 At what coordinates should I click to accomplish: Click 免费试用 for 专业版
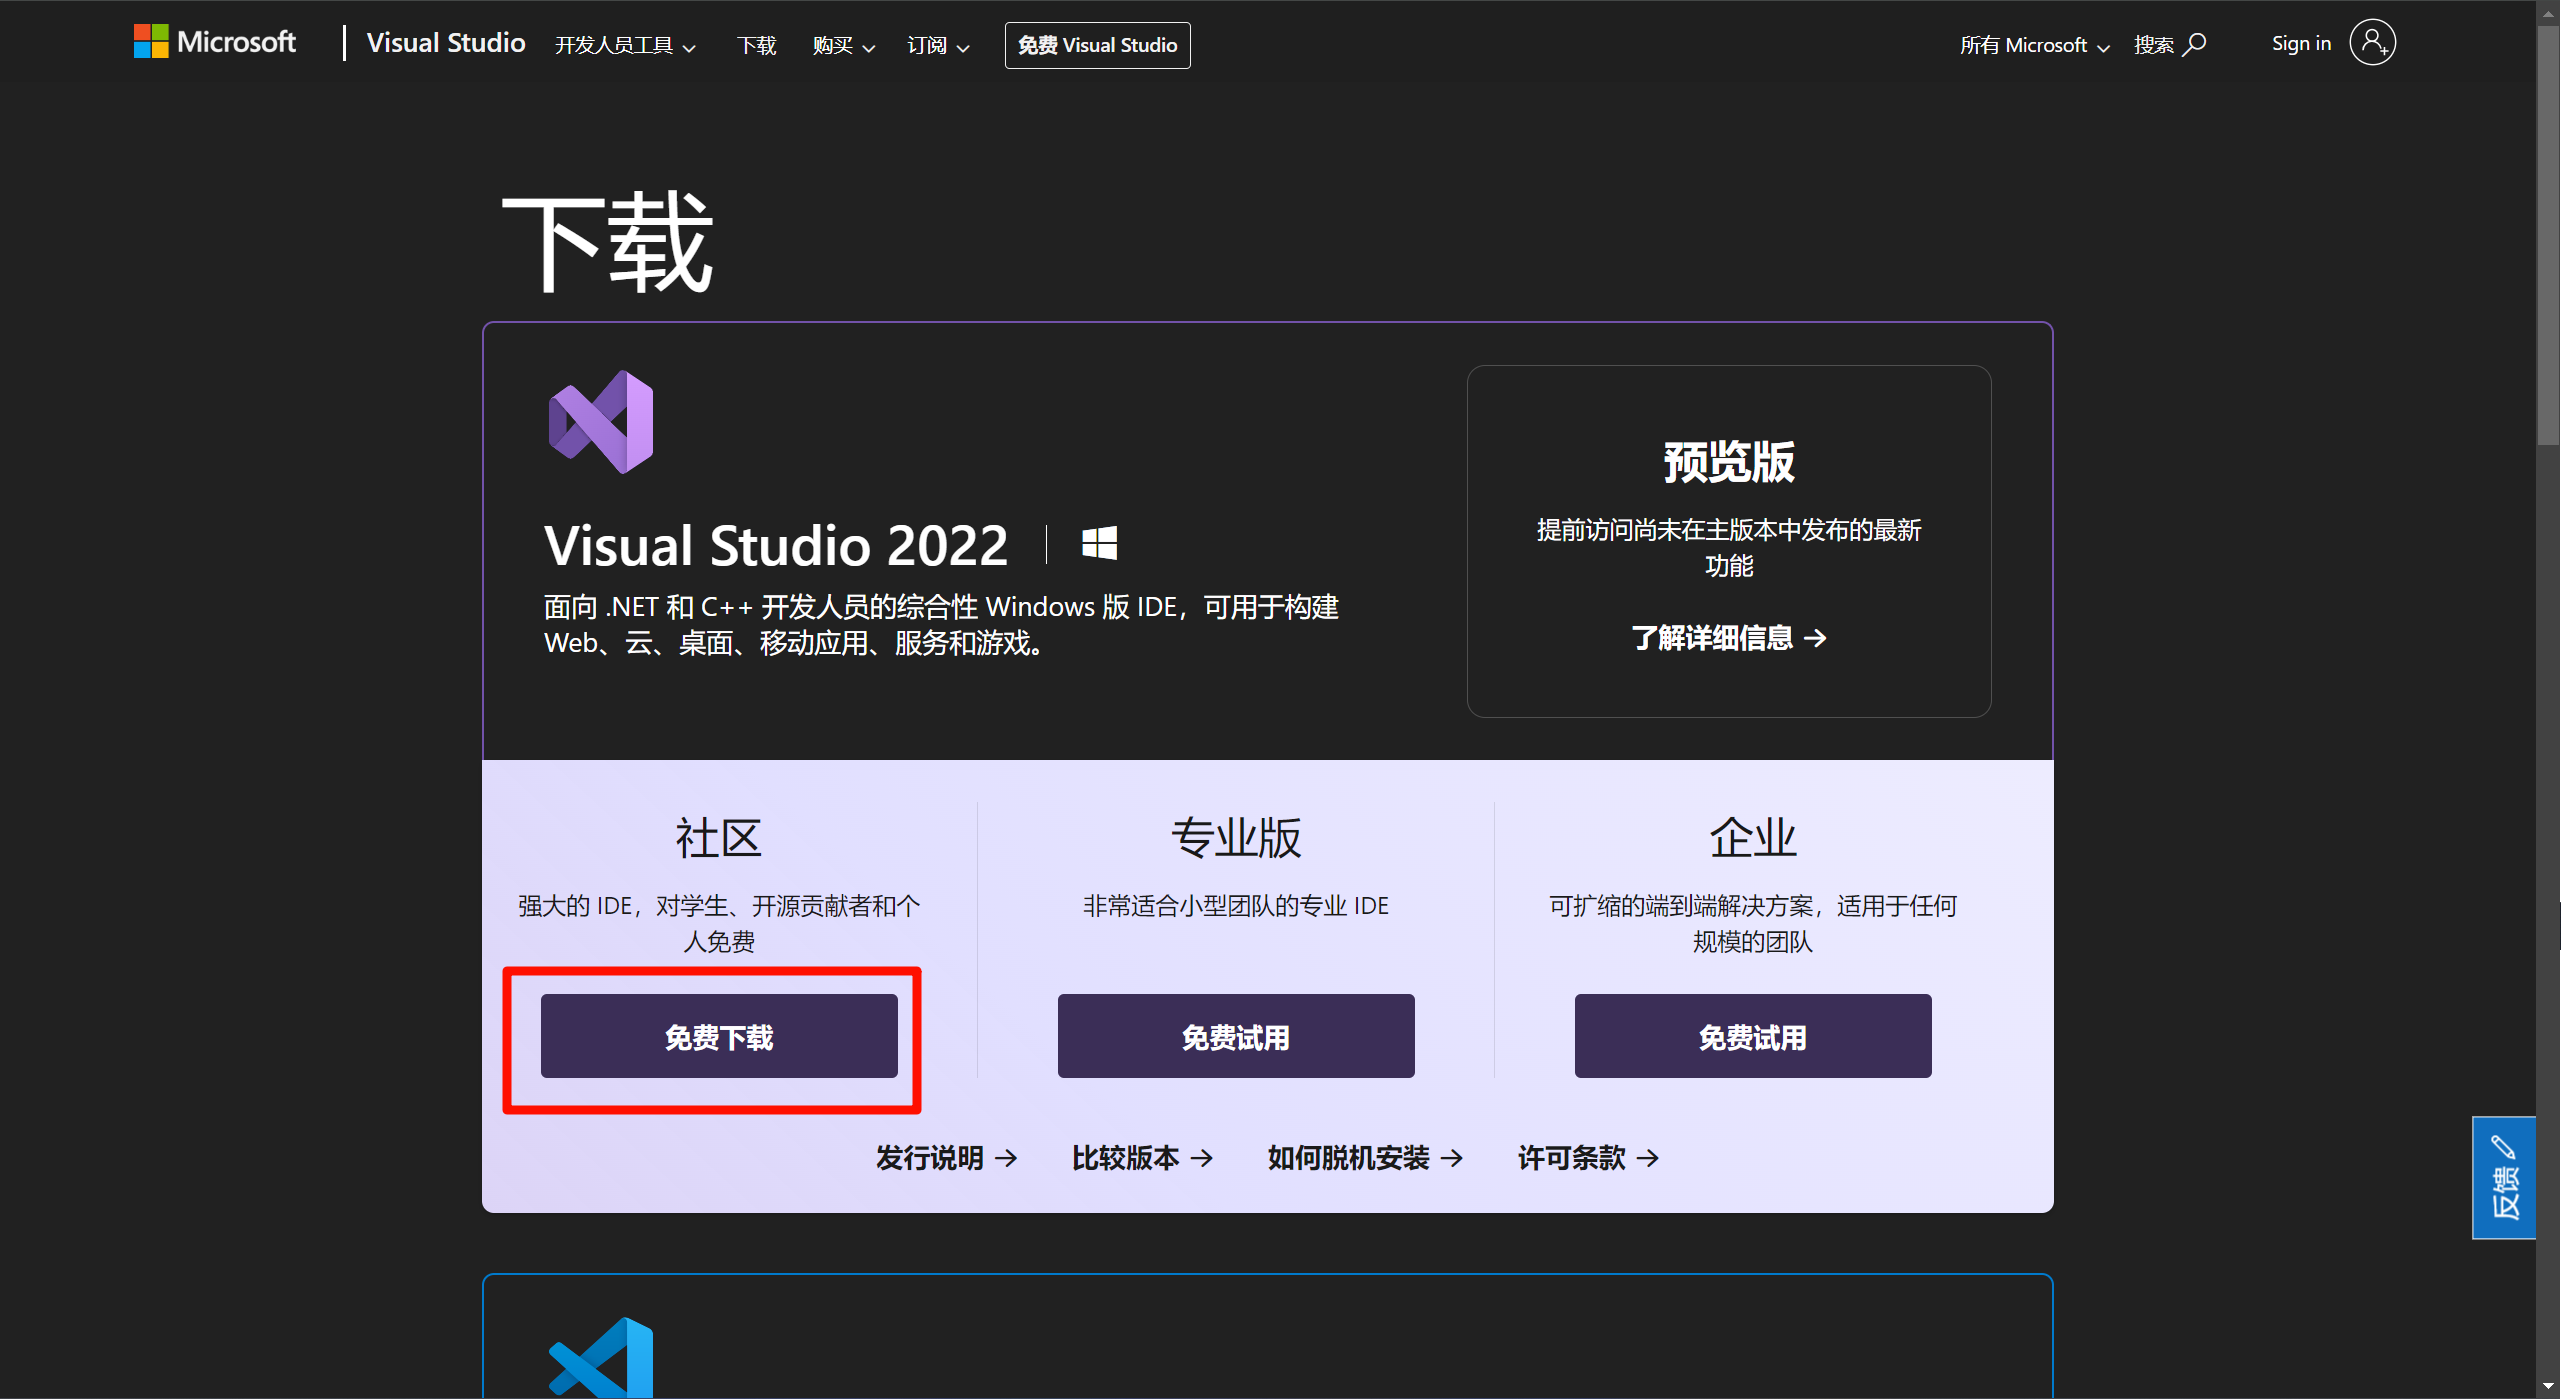(x=1236, y=1036)
